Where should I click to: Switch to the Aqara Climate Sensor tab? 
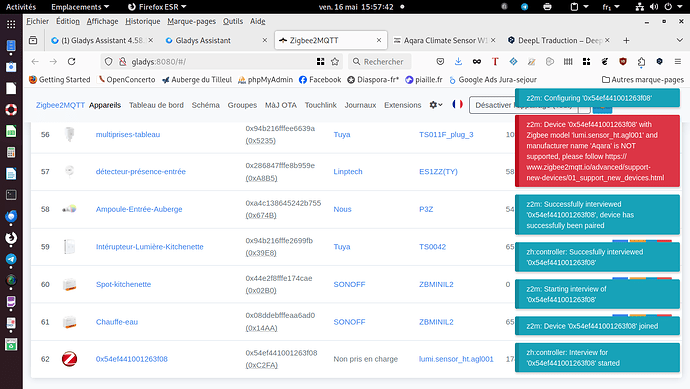[x=444, y=40]
